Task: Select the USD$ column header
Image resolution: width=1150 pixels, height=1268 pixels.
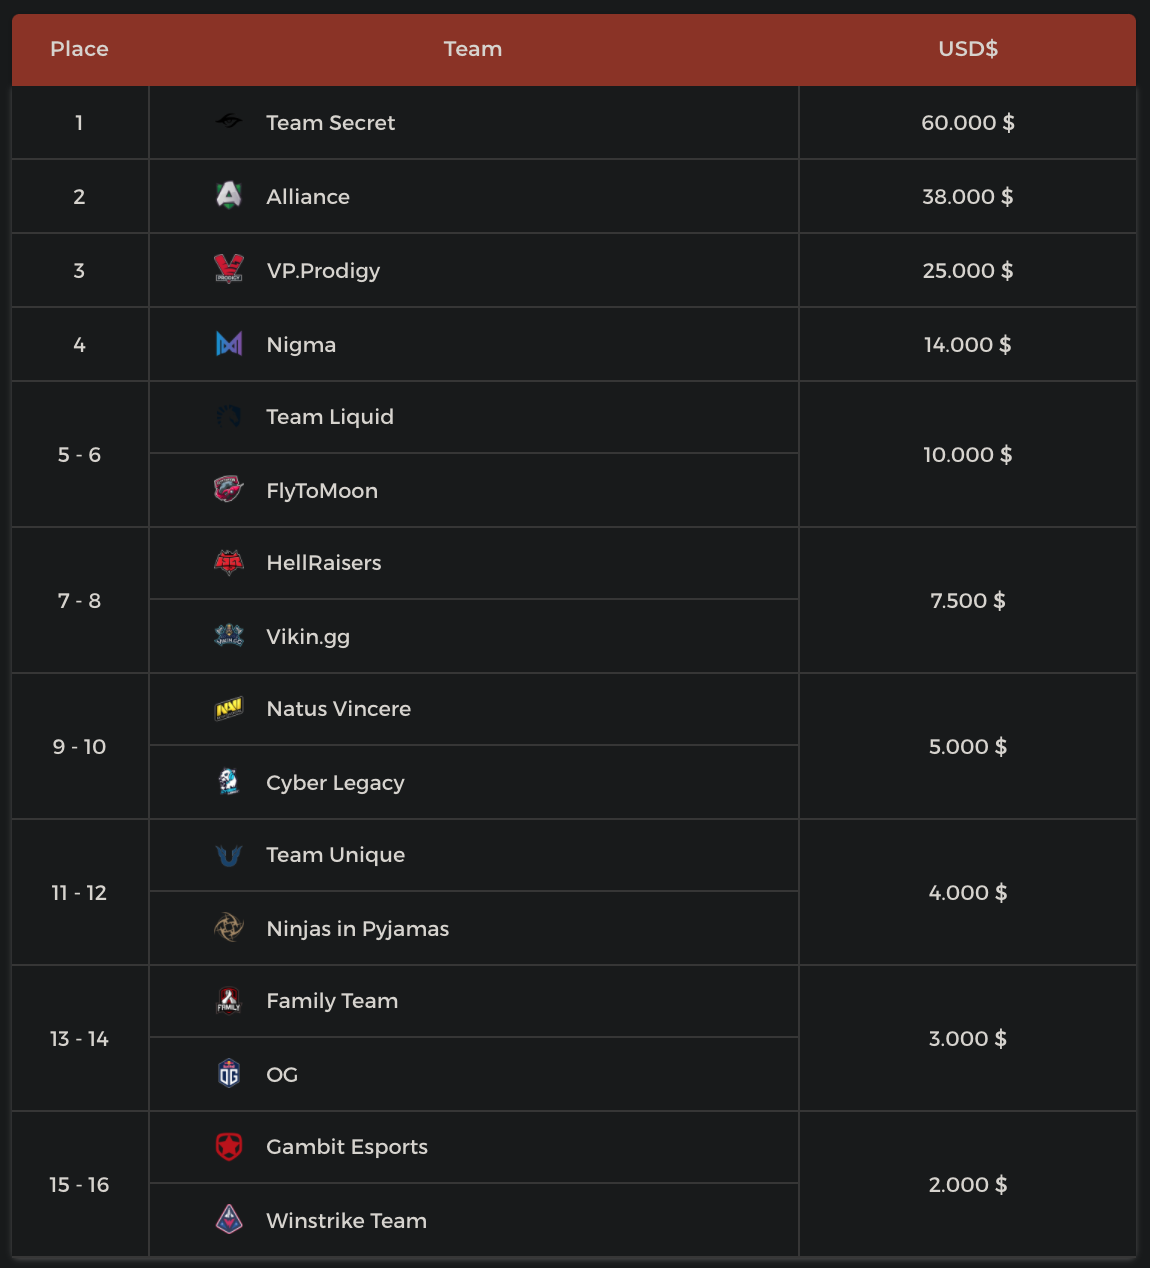Action: click(968, 49)
